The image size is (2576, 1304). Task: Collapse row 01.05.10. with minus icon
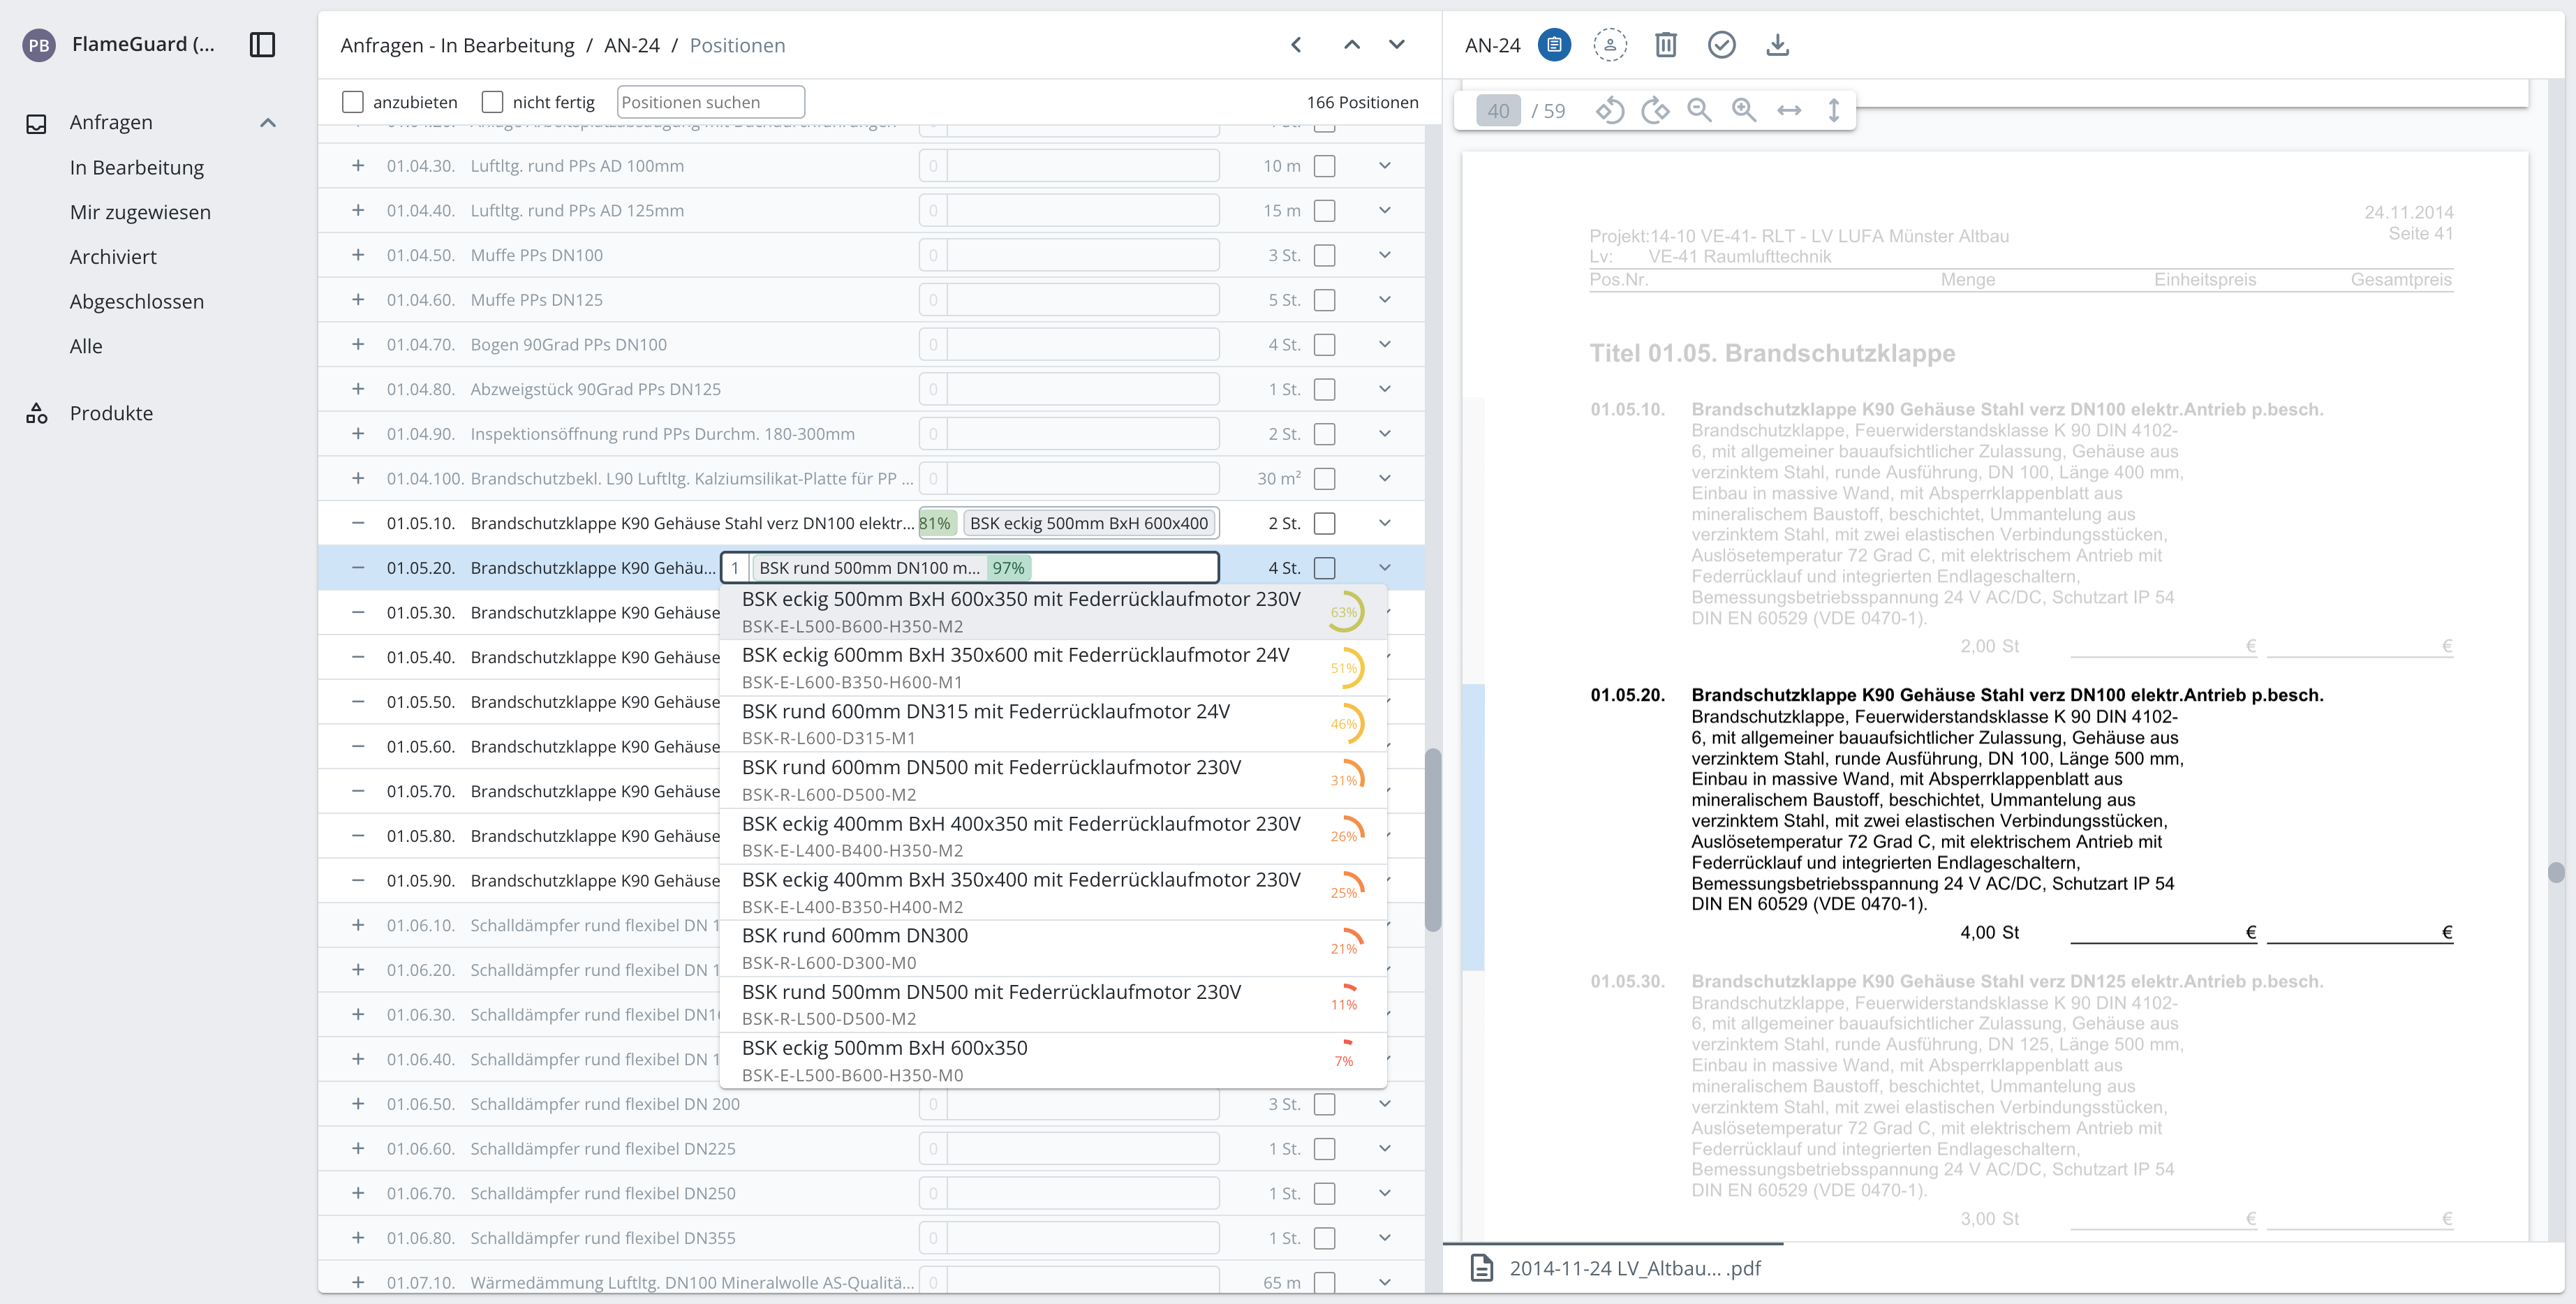tap(358, 523)
